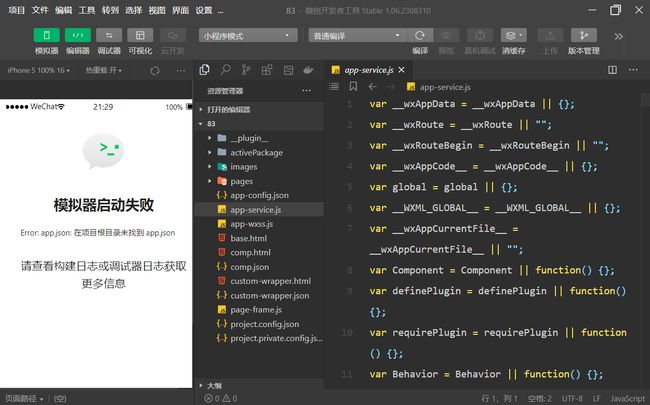This screenshot has width=650, height=405.
Task: Toggle the 调试器 debugger panel button
Action: tap(109, 35)
